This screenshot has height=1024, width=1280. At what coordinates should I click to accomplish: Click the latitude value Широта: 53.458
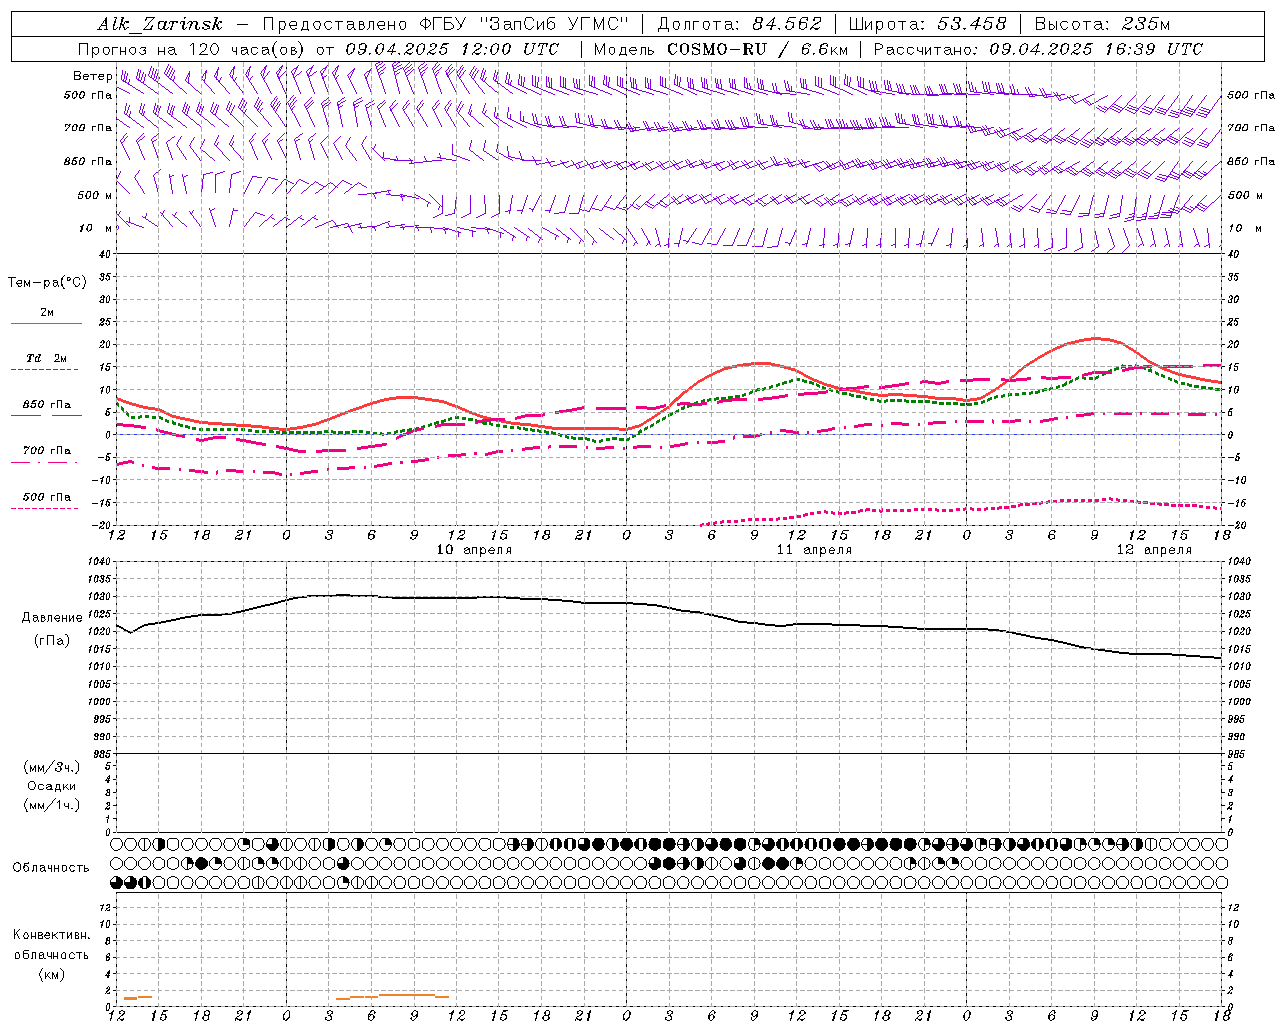click(927, 24)
